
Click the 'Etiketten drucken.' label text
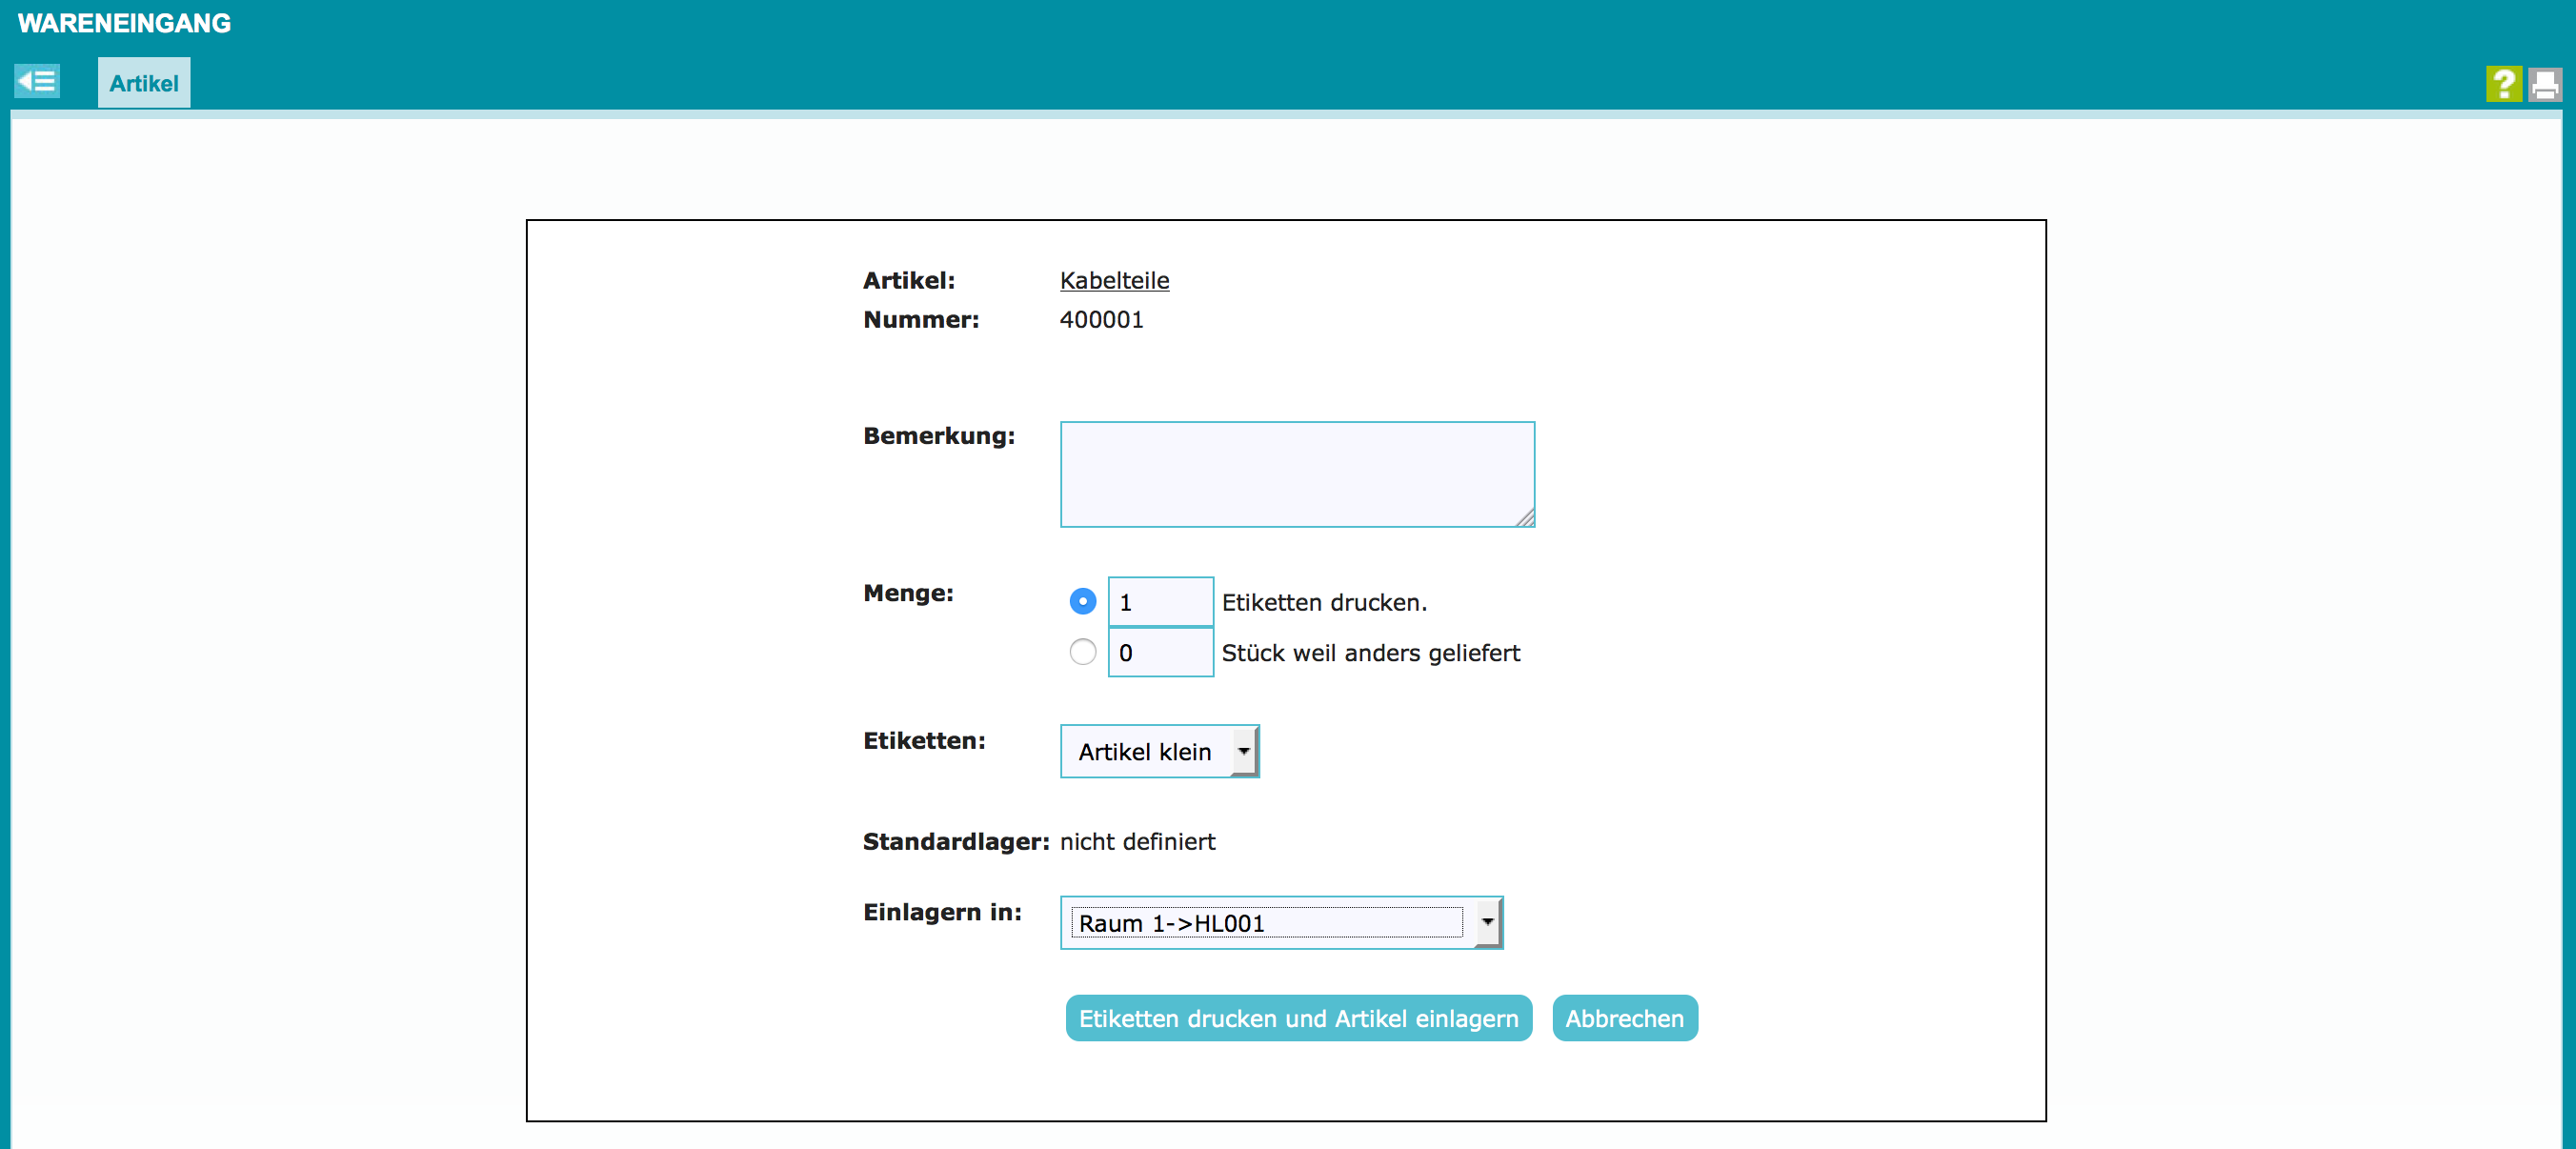tap(1324, 602)
